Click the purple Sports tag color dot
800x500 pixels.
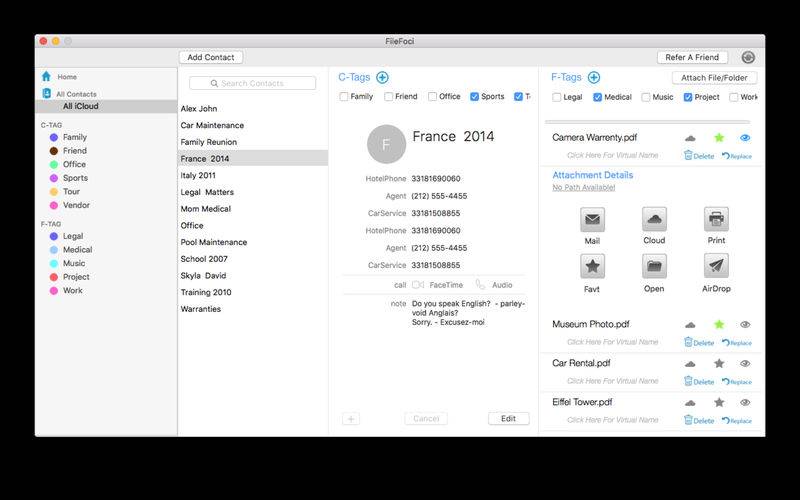[54, 178]
